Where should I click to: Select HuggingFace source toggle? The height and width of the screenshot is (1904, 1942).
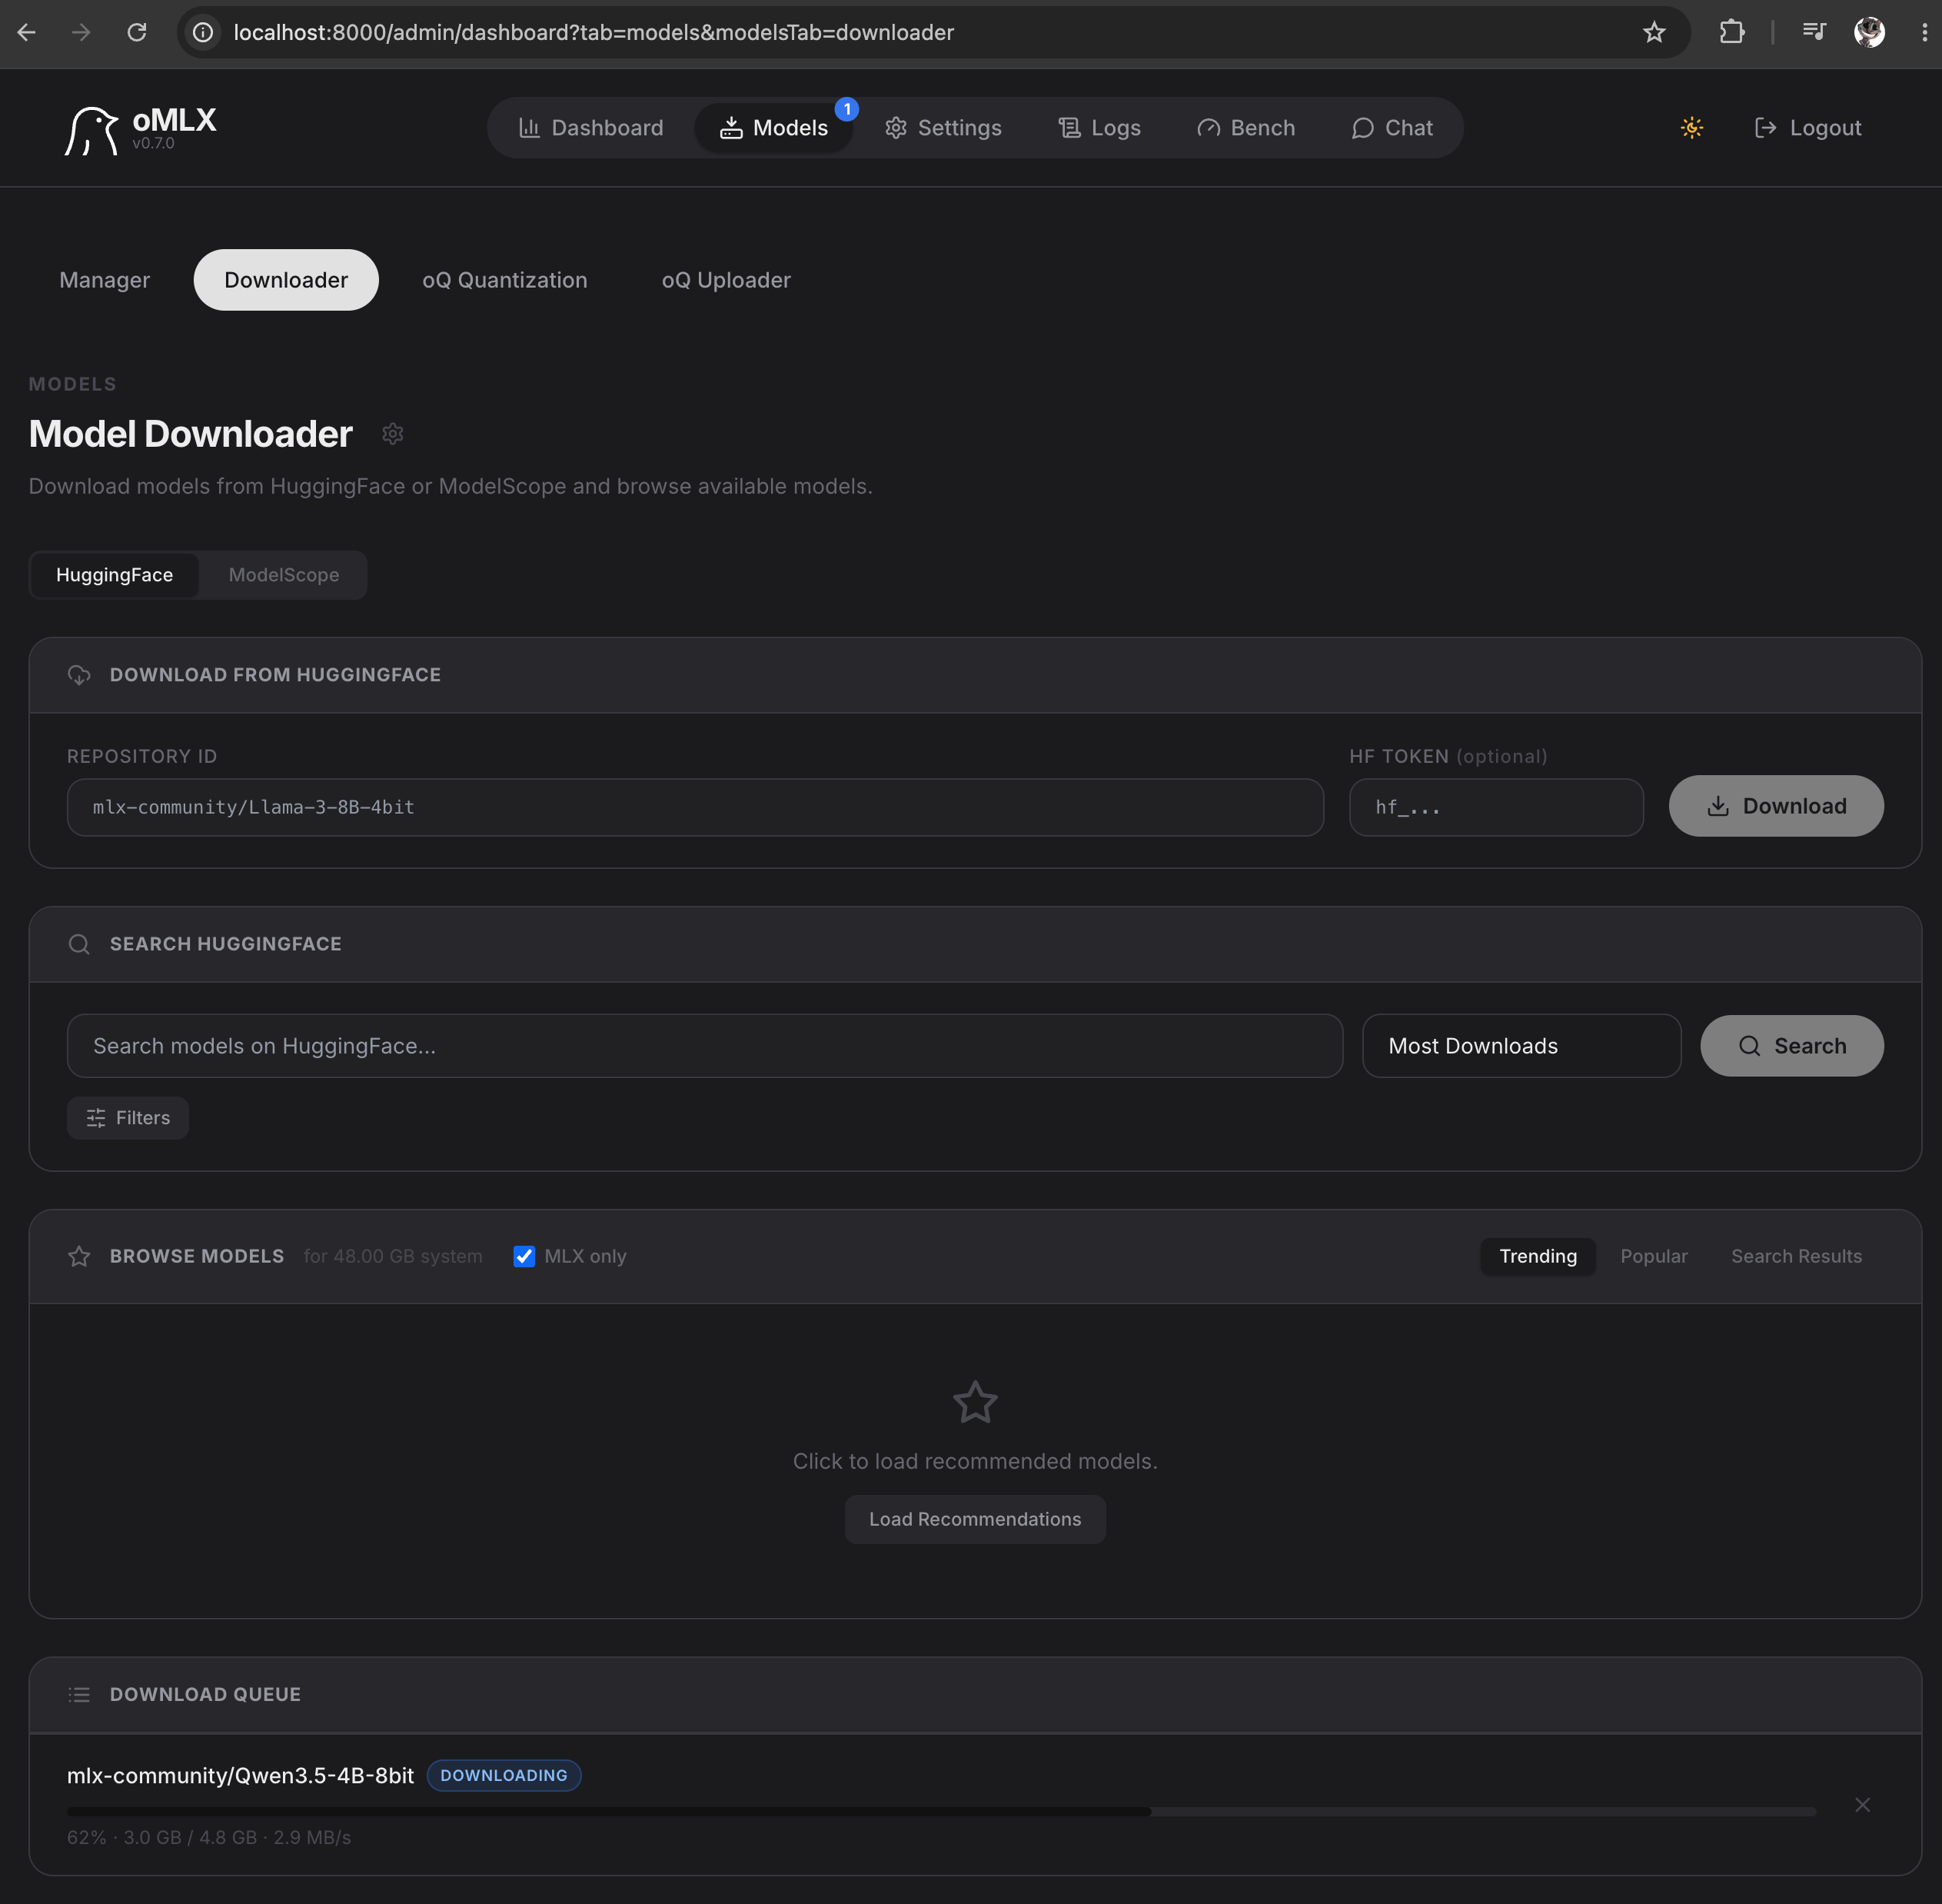pyautogui.click(x=115, y=575)
